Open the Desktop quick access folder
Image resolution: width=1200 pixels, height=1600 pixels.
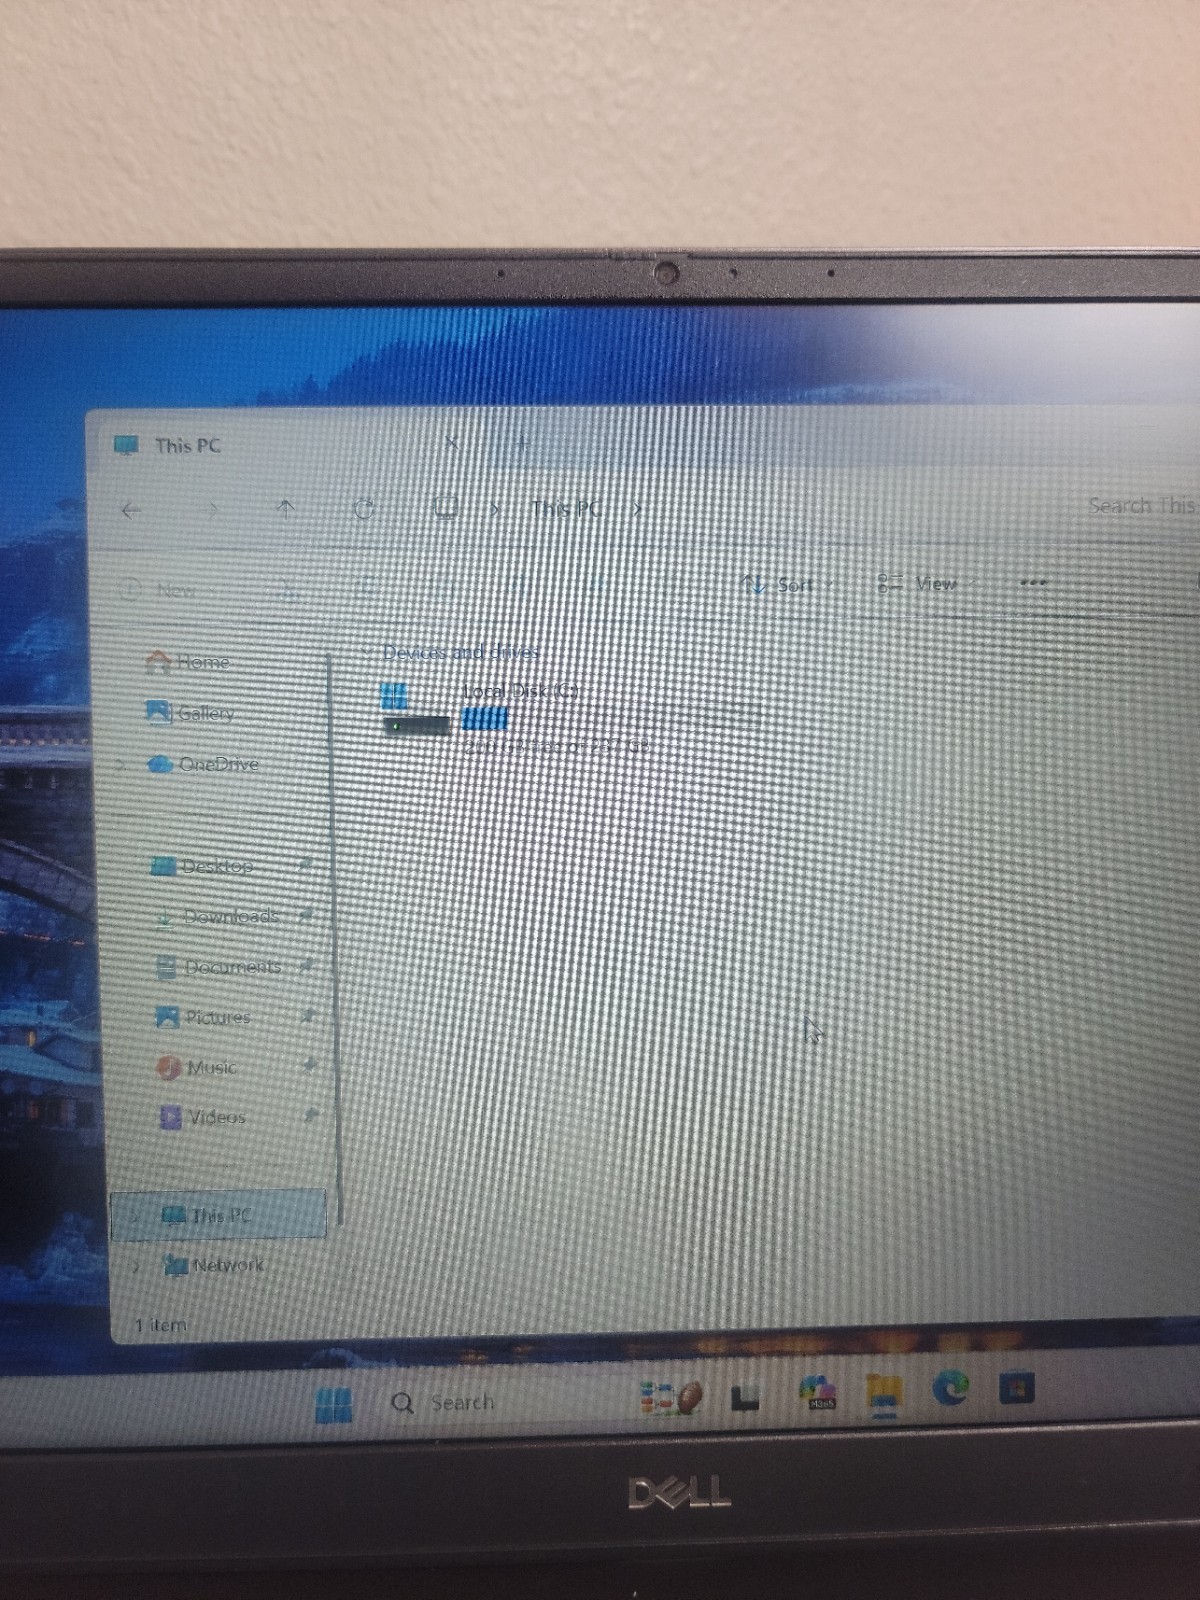202,866
